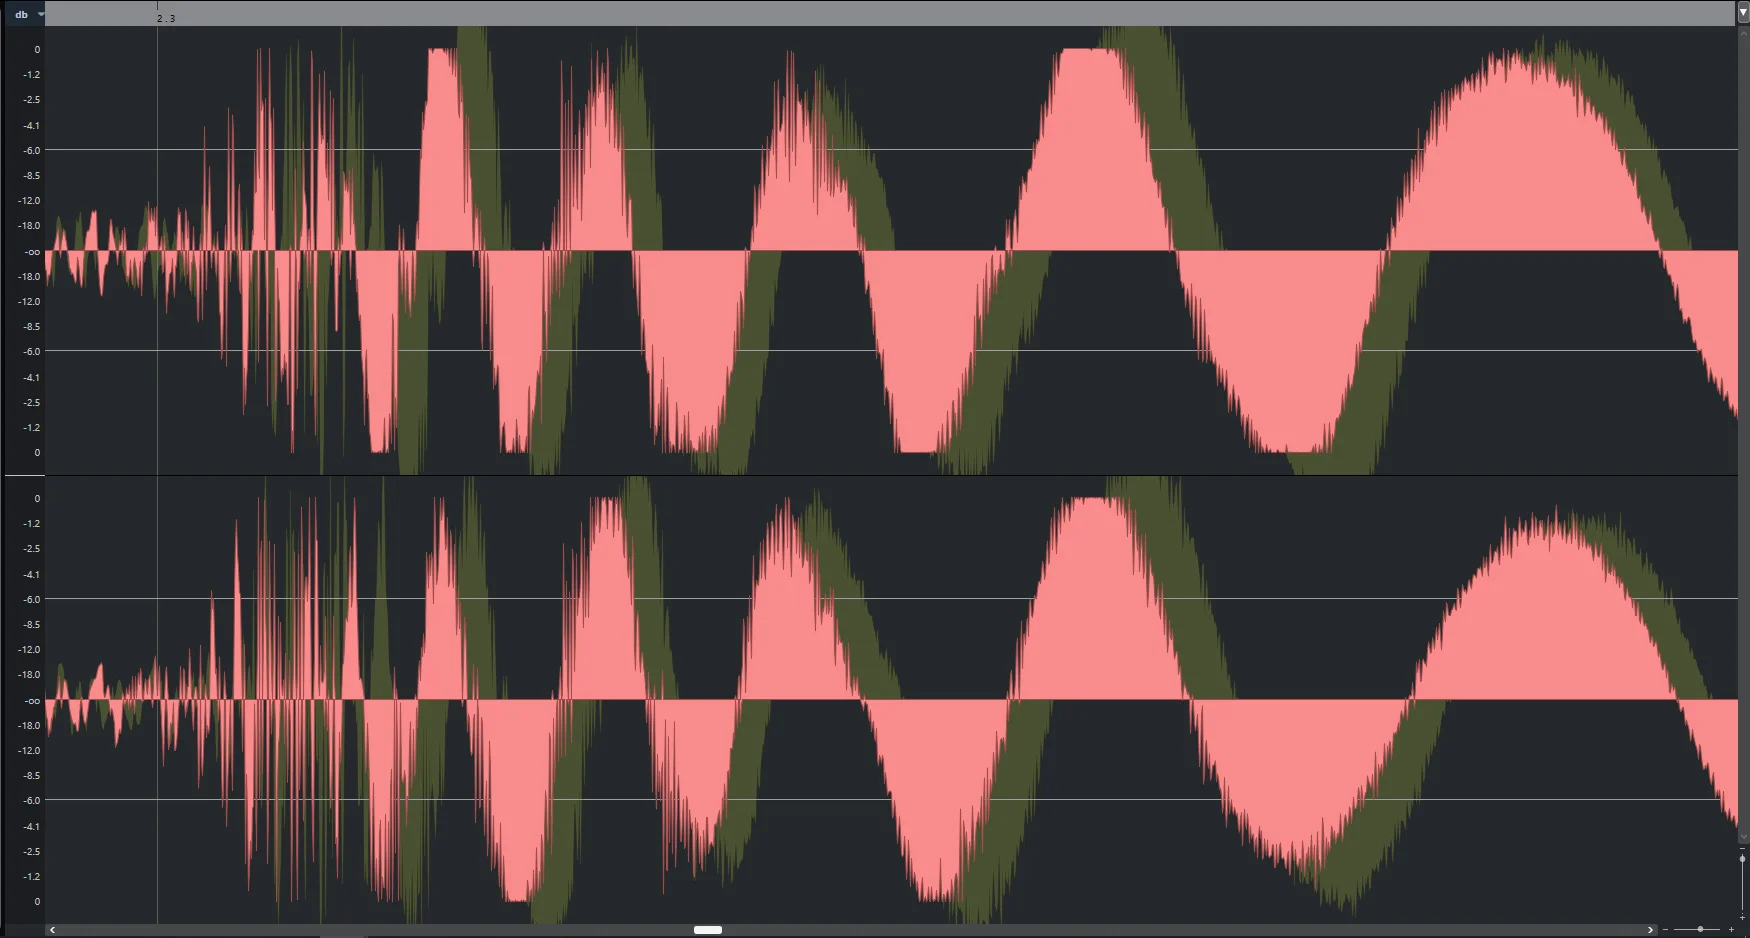Click the upper channel waveform at its first clipped peak
This screenshot has width=1750, height=938.
tap(442, 50)
